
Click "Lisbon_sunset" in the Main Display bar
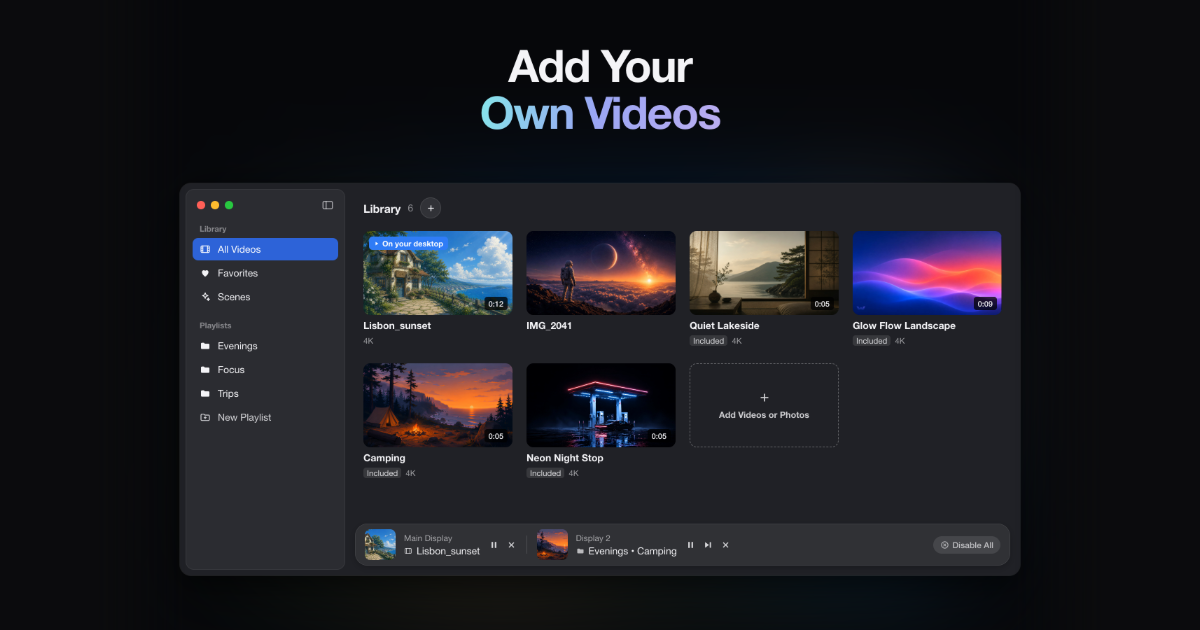(448, 551)
